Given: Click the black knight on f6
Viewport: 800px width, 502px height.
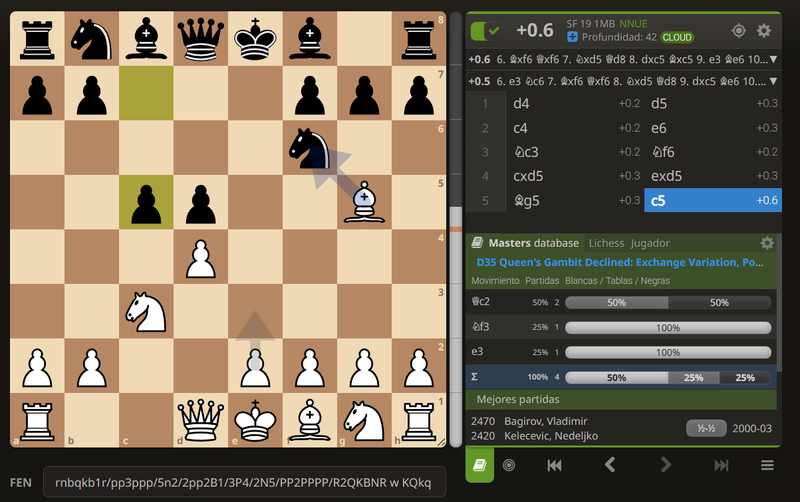Looking at the screenshot, I should coord(309,147).
